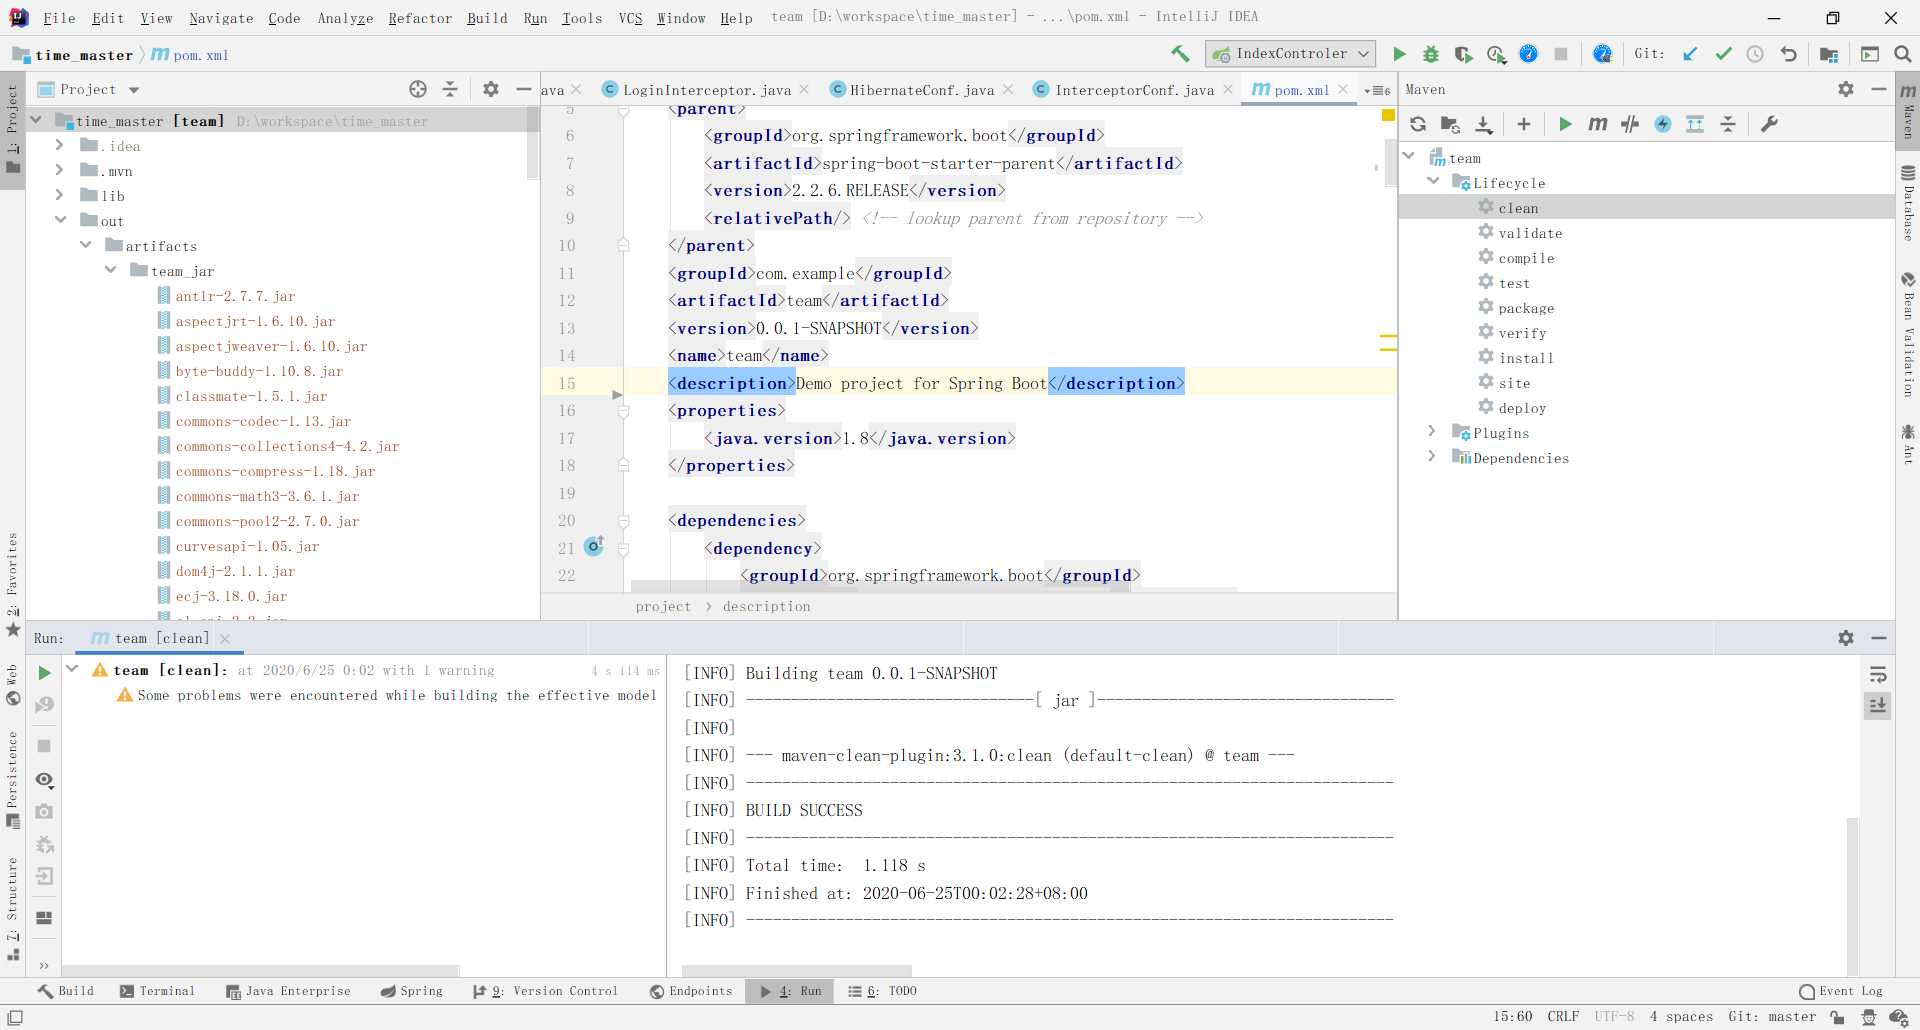1920x1030 pixels.
Task: Open Maven panel gear options
Action: tap(1846, 89)
